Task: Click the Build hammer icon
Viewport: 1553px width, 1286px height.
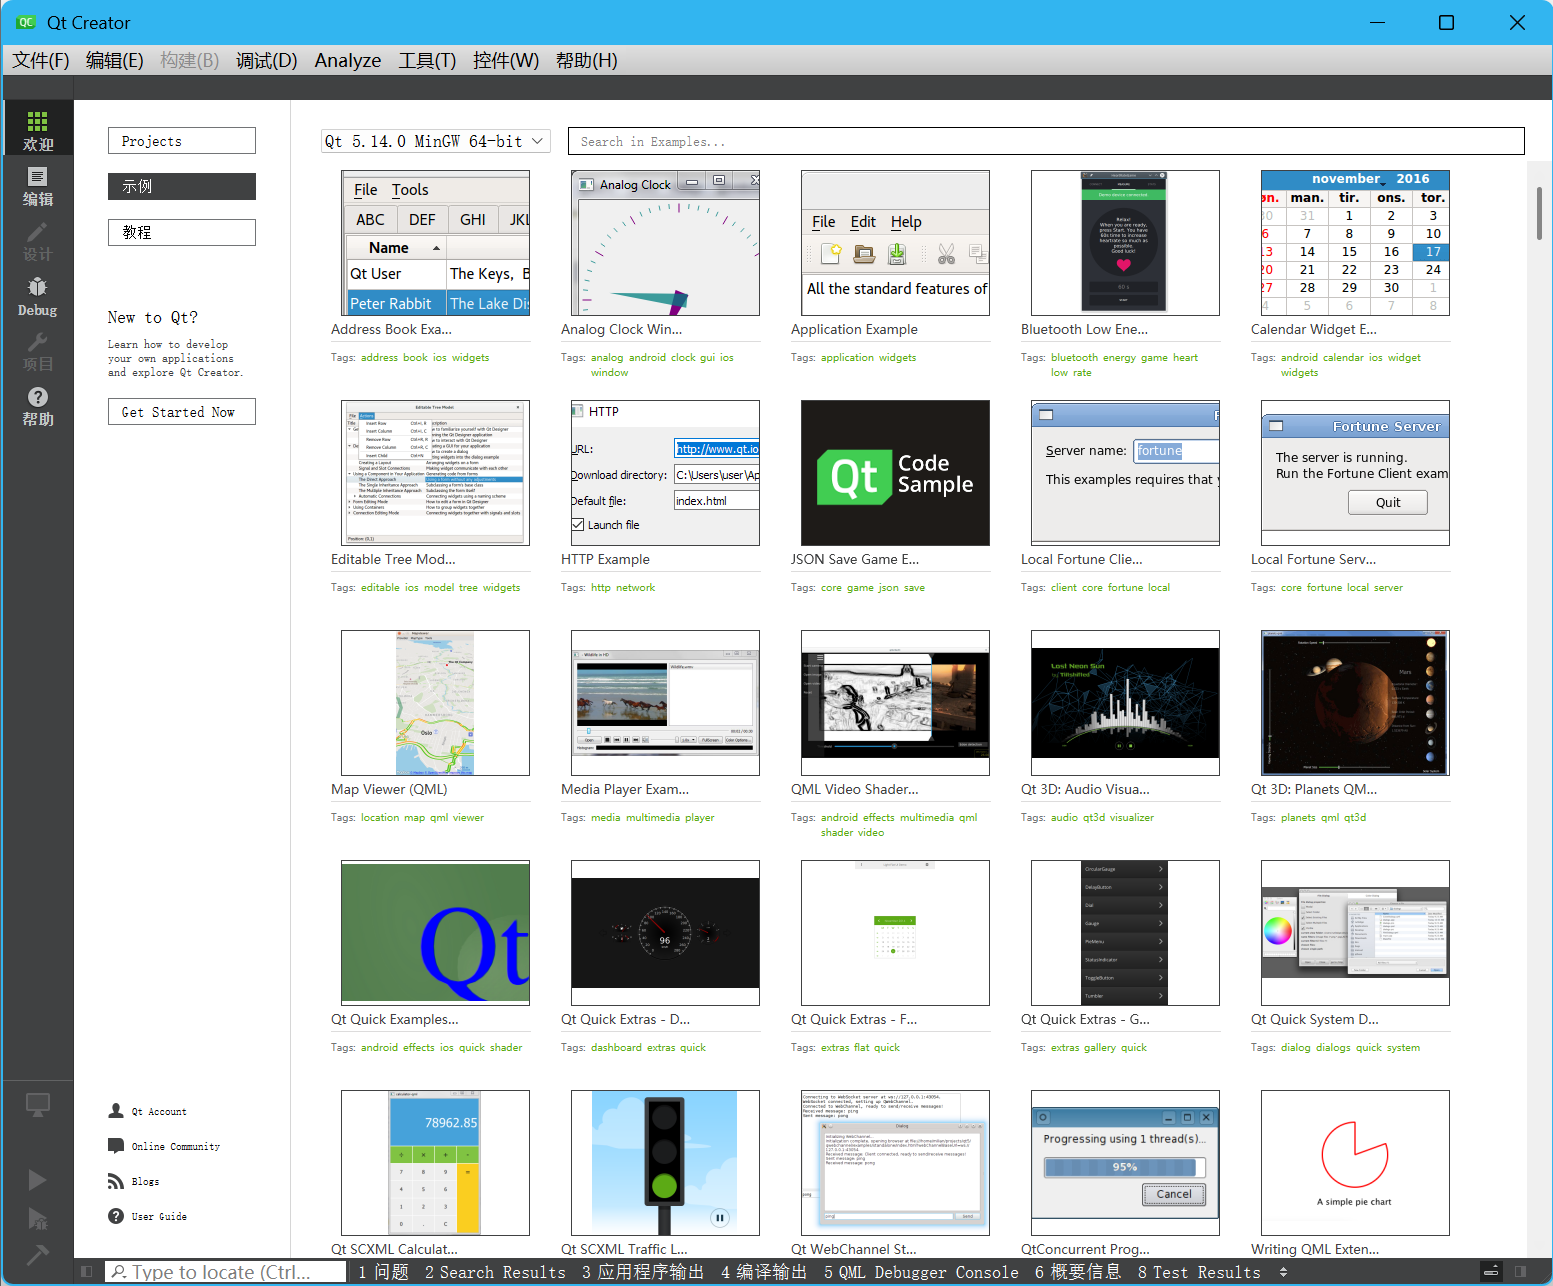Action: pos(37,1254)
